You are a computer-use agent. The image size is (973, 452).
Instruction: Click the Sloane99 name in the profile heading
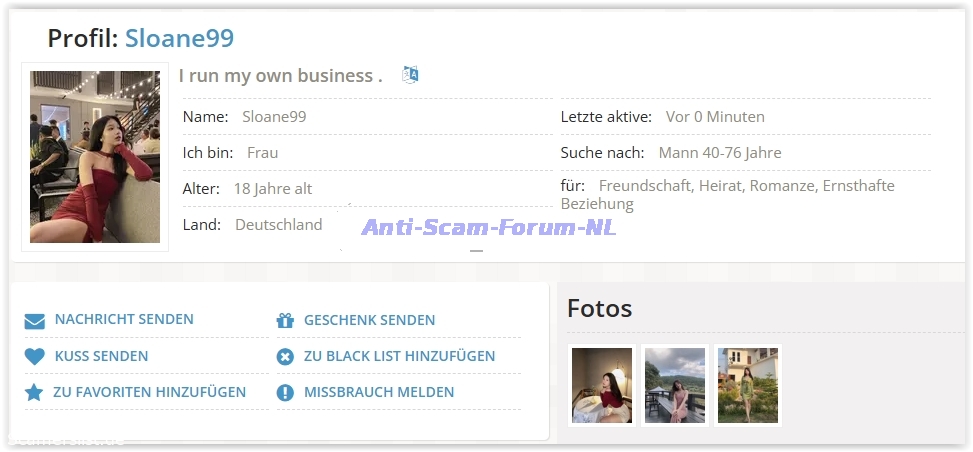pyautogui.click(x=179, y=38)
